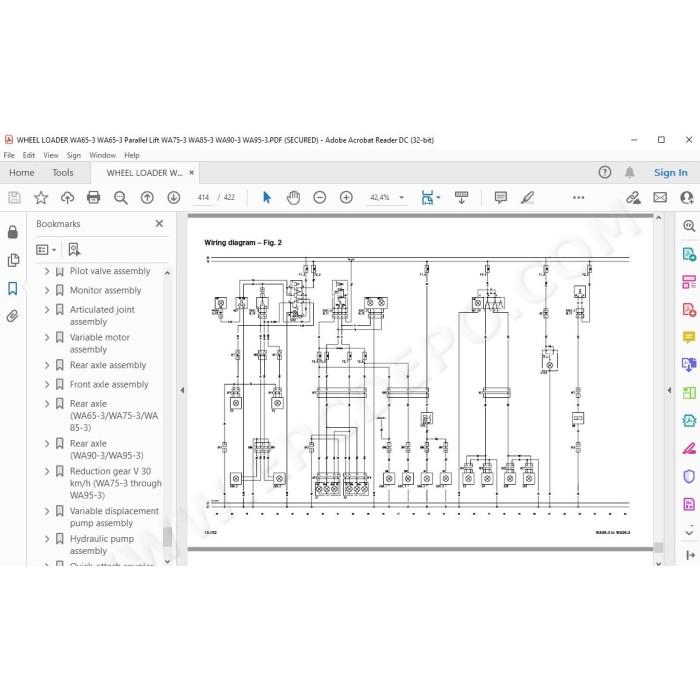Screen dimensions: 700x700
Task: Collapse navigation pane left arrow
Action: (182, 390)
